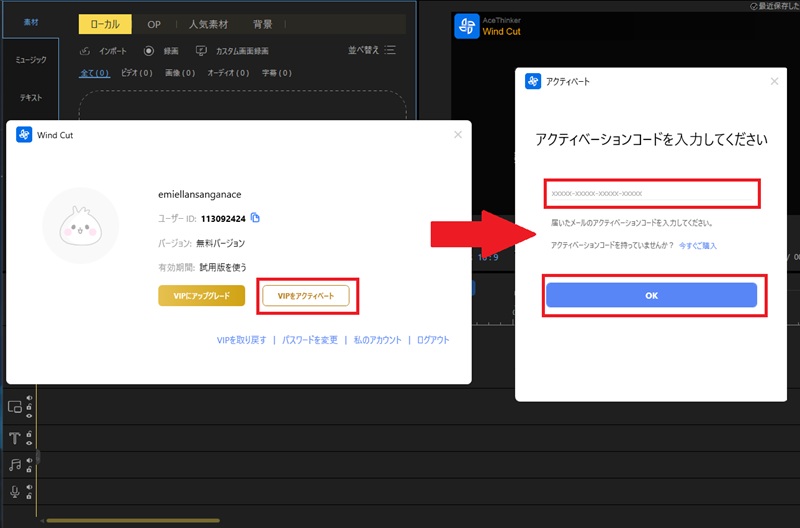Open the 人気素材 tab

point(208,24)
